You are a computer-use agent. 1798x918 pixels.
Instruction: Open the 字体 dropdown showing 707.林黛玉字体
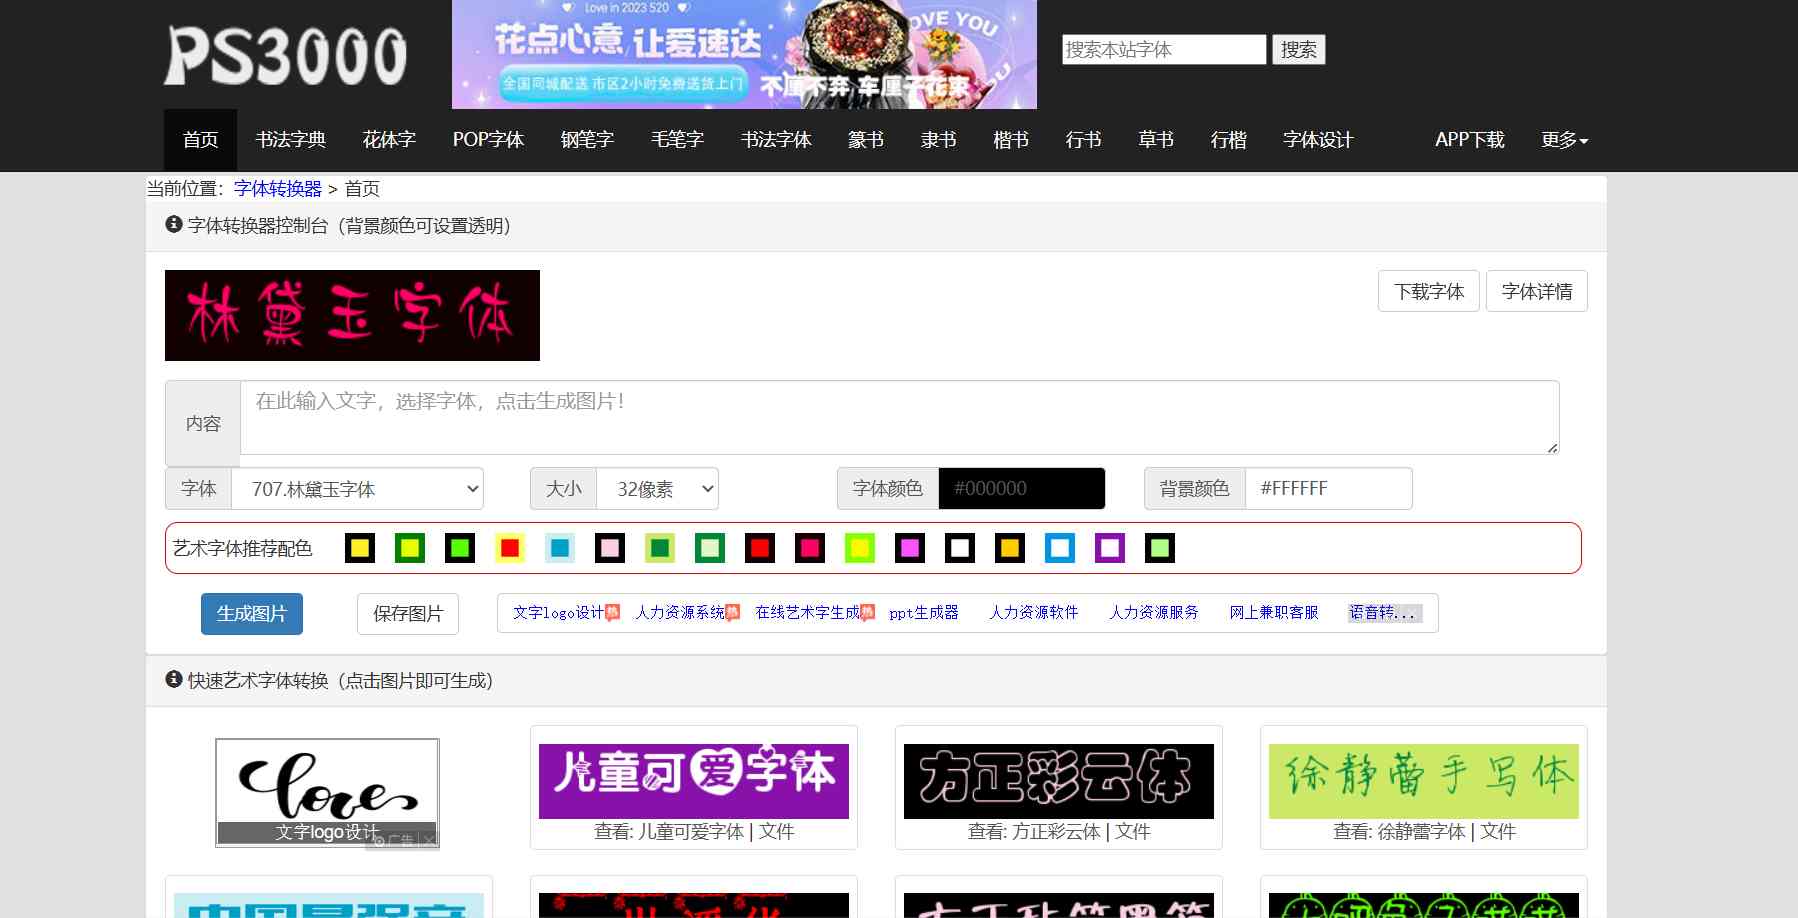pyautogui.click(x=357, y=489)
